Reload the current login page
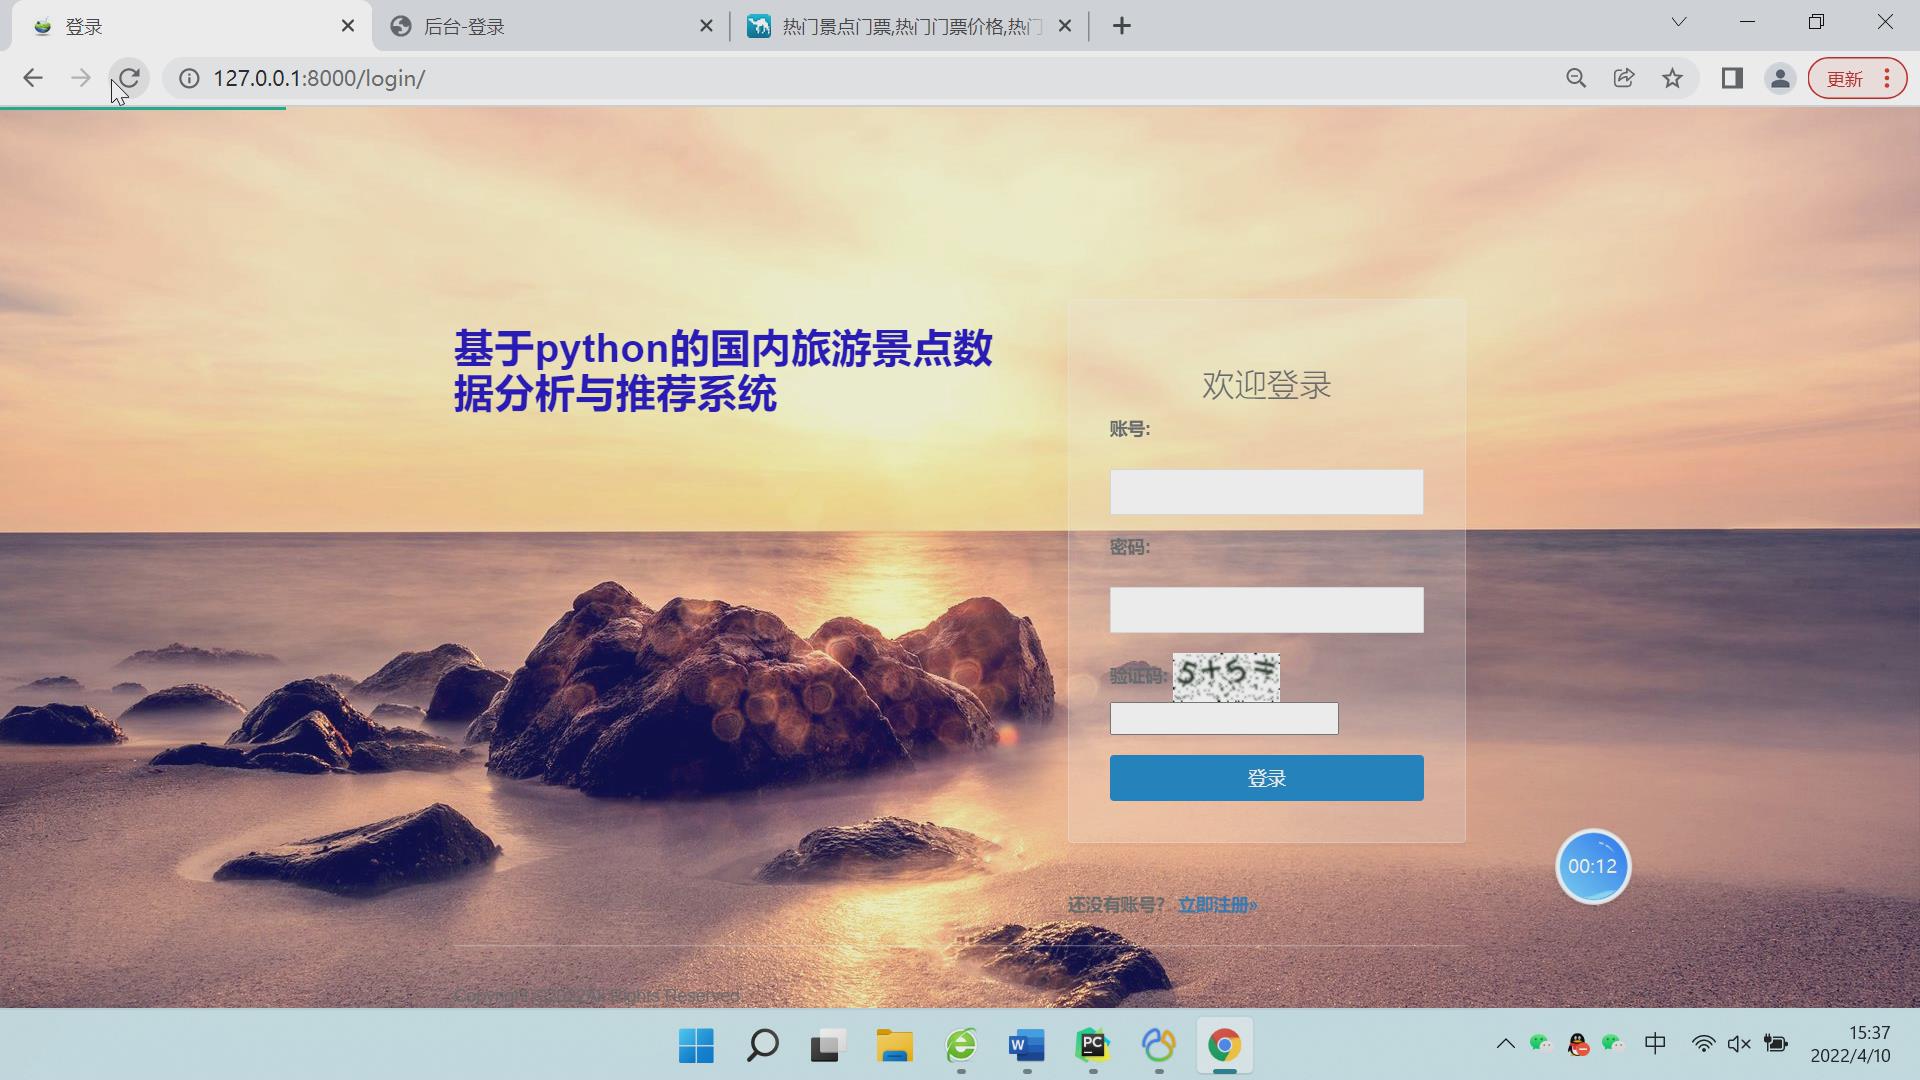The image size is (1920, 1080). 130,78
